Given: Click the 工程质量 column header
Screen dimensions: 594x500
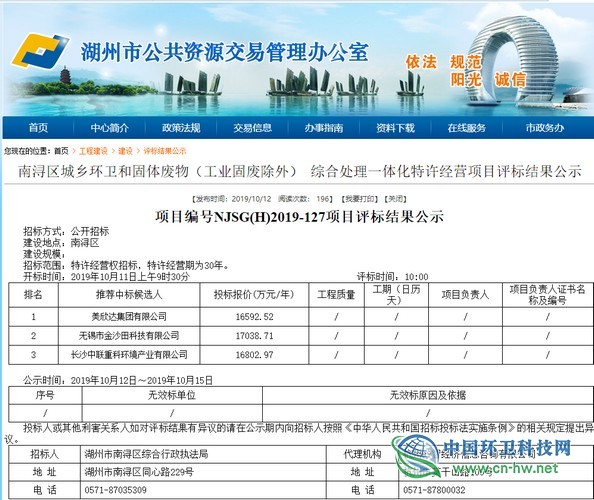Looking at the screenshot, I should (336, 295).
